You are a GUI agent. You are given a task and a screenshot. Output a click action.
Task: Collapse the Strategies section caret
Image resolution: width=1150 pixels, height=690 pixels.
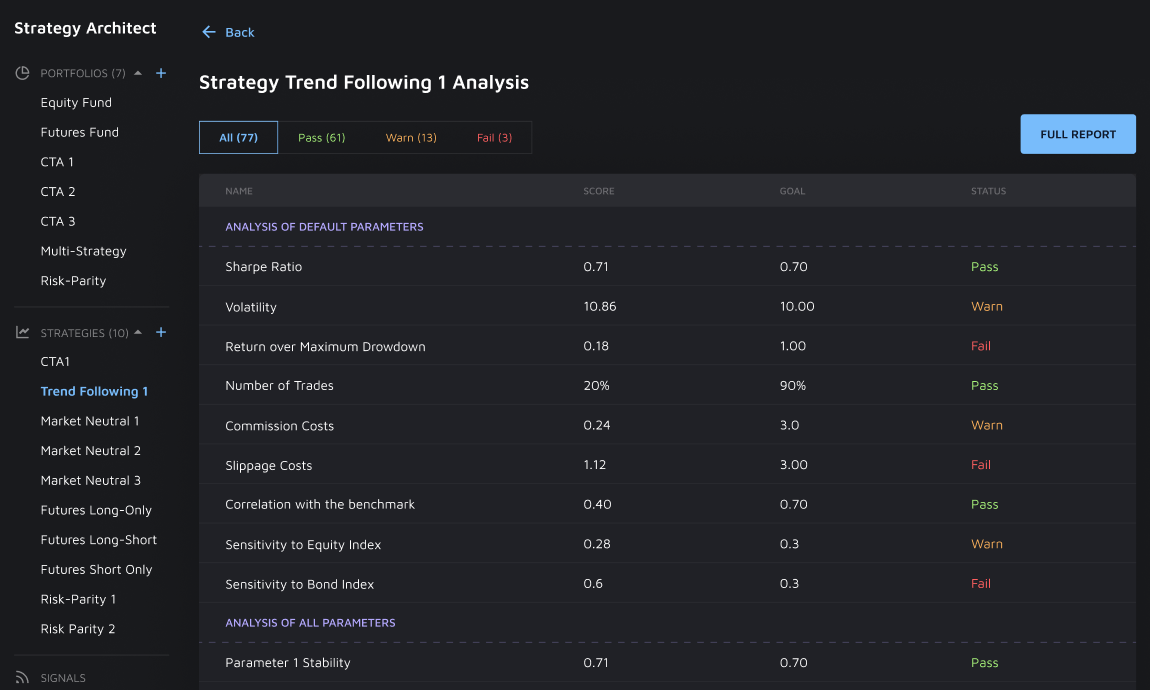coord(138,332)
